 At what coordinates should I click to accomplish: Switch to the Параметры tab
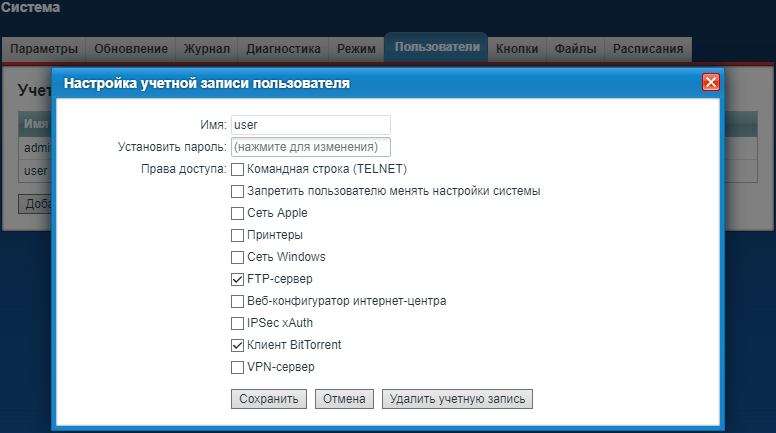(44, 49)
